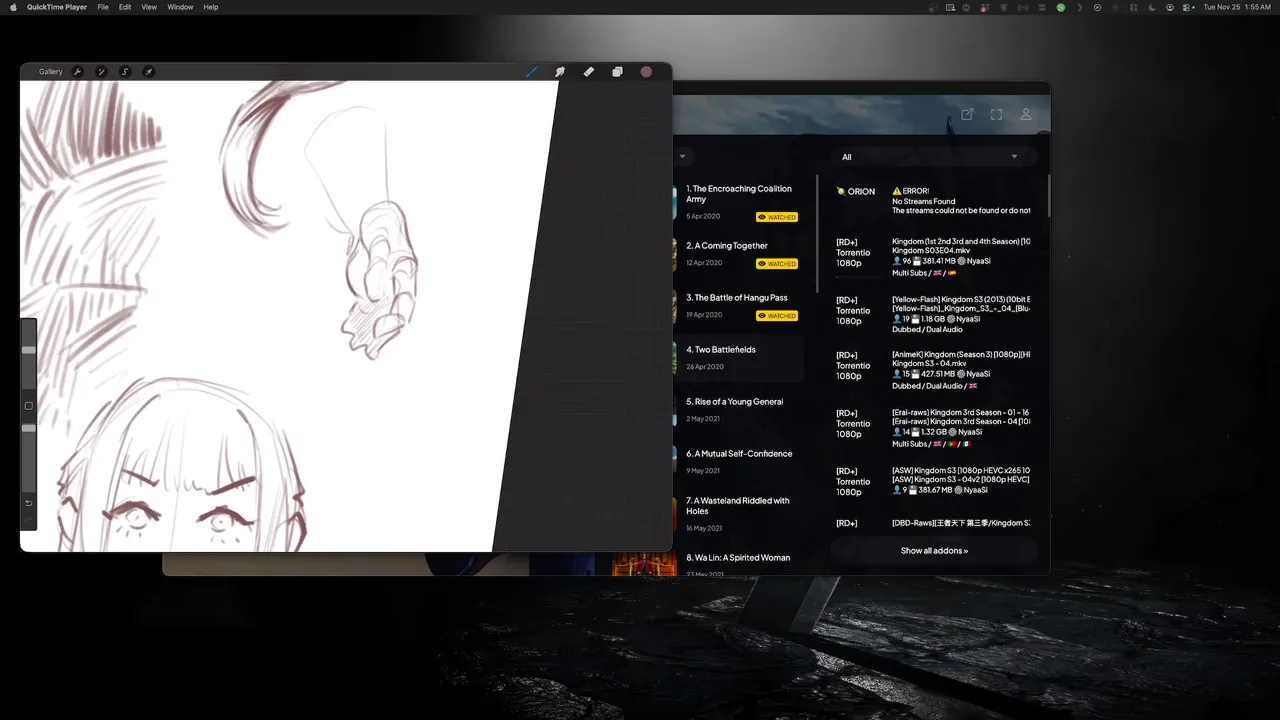Toggle WATCHED badge on Battle of Hangu Pass
1280x720 pixels.
[x=777, y=316]
